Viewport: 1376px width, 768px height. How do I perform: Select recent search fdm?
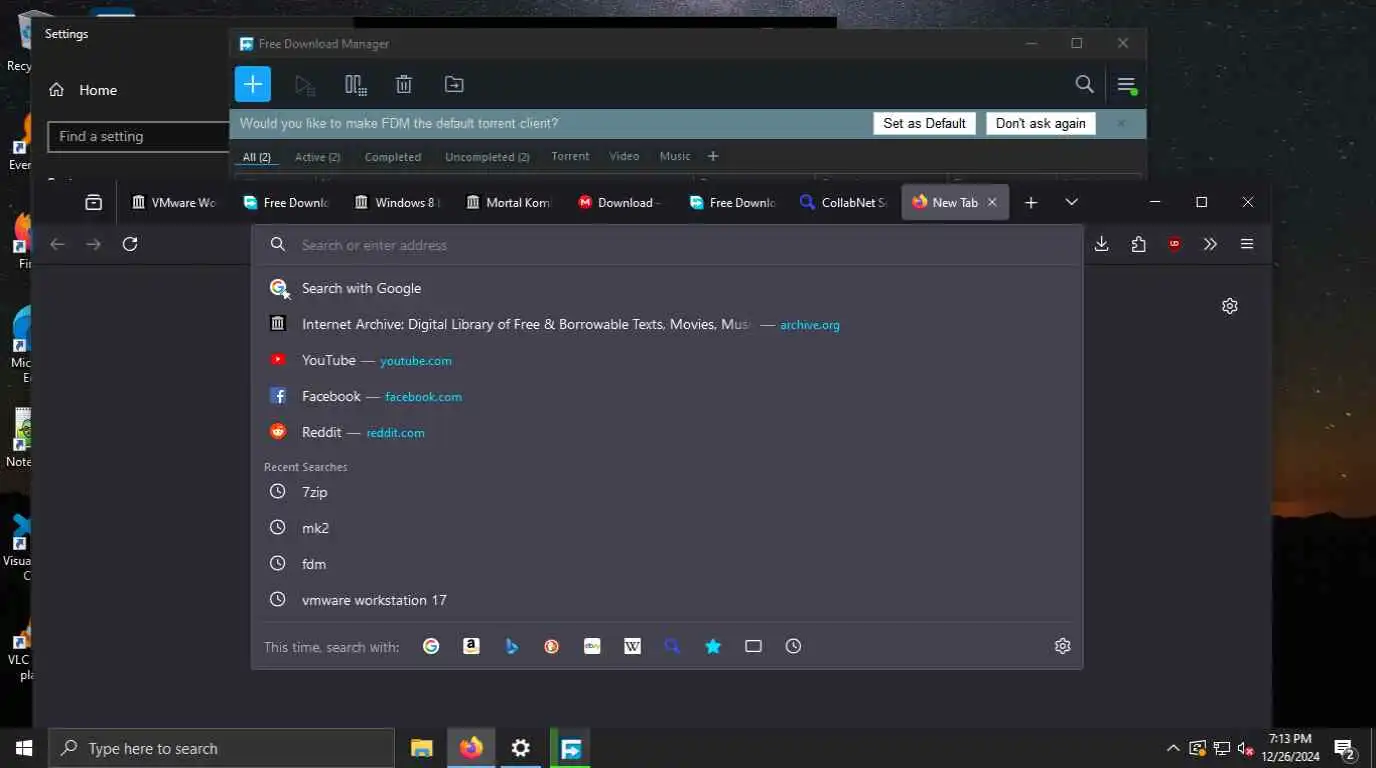[x=667, y=564]
